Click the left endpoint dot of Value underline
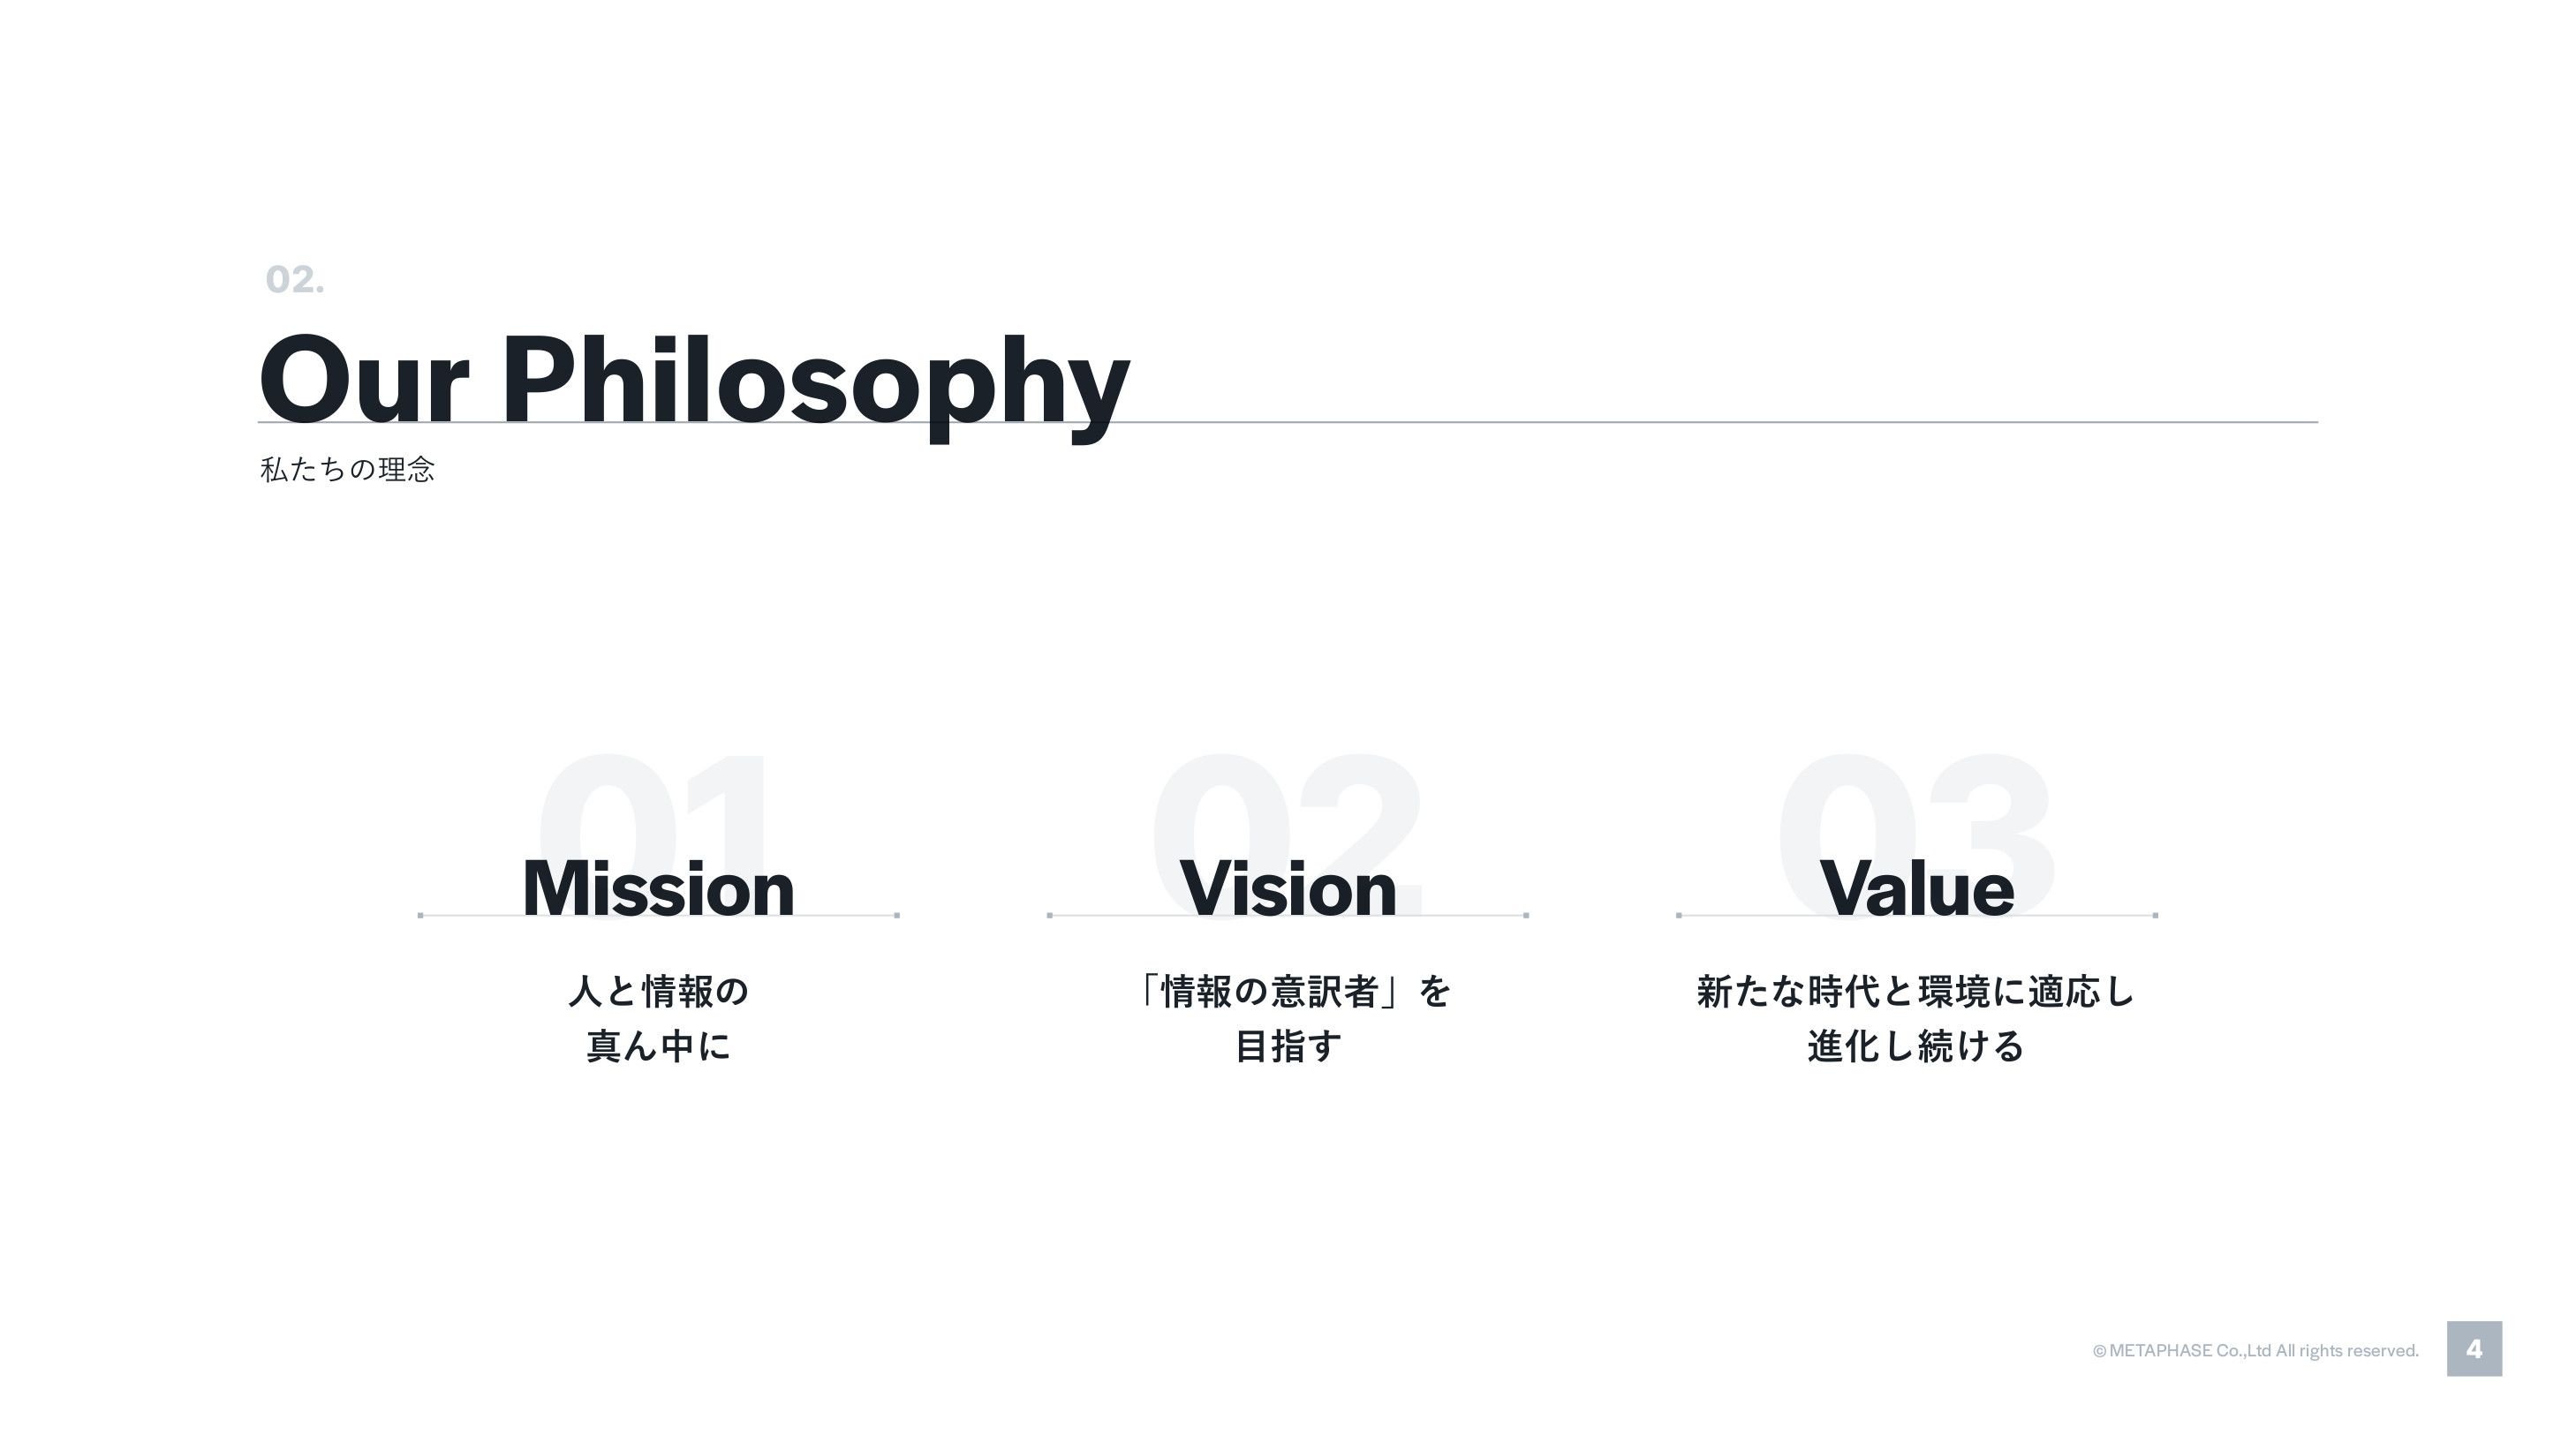The image size is (2576, 1450). (1678, 915)
